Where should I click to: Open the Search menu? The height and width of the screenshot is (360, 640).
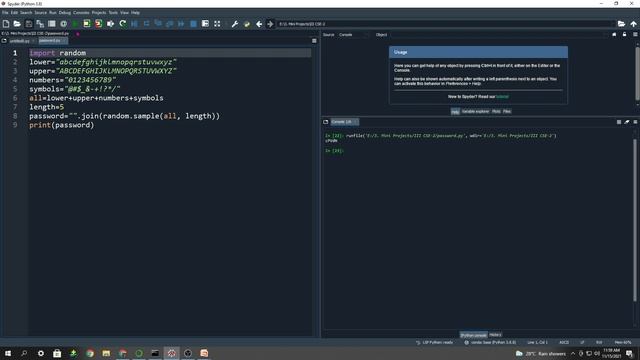[26, 13]
